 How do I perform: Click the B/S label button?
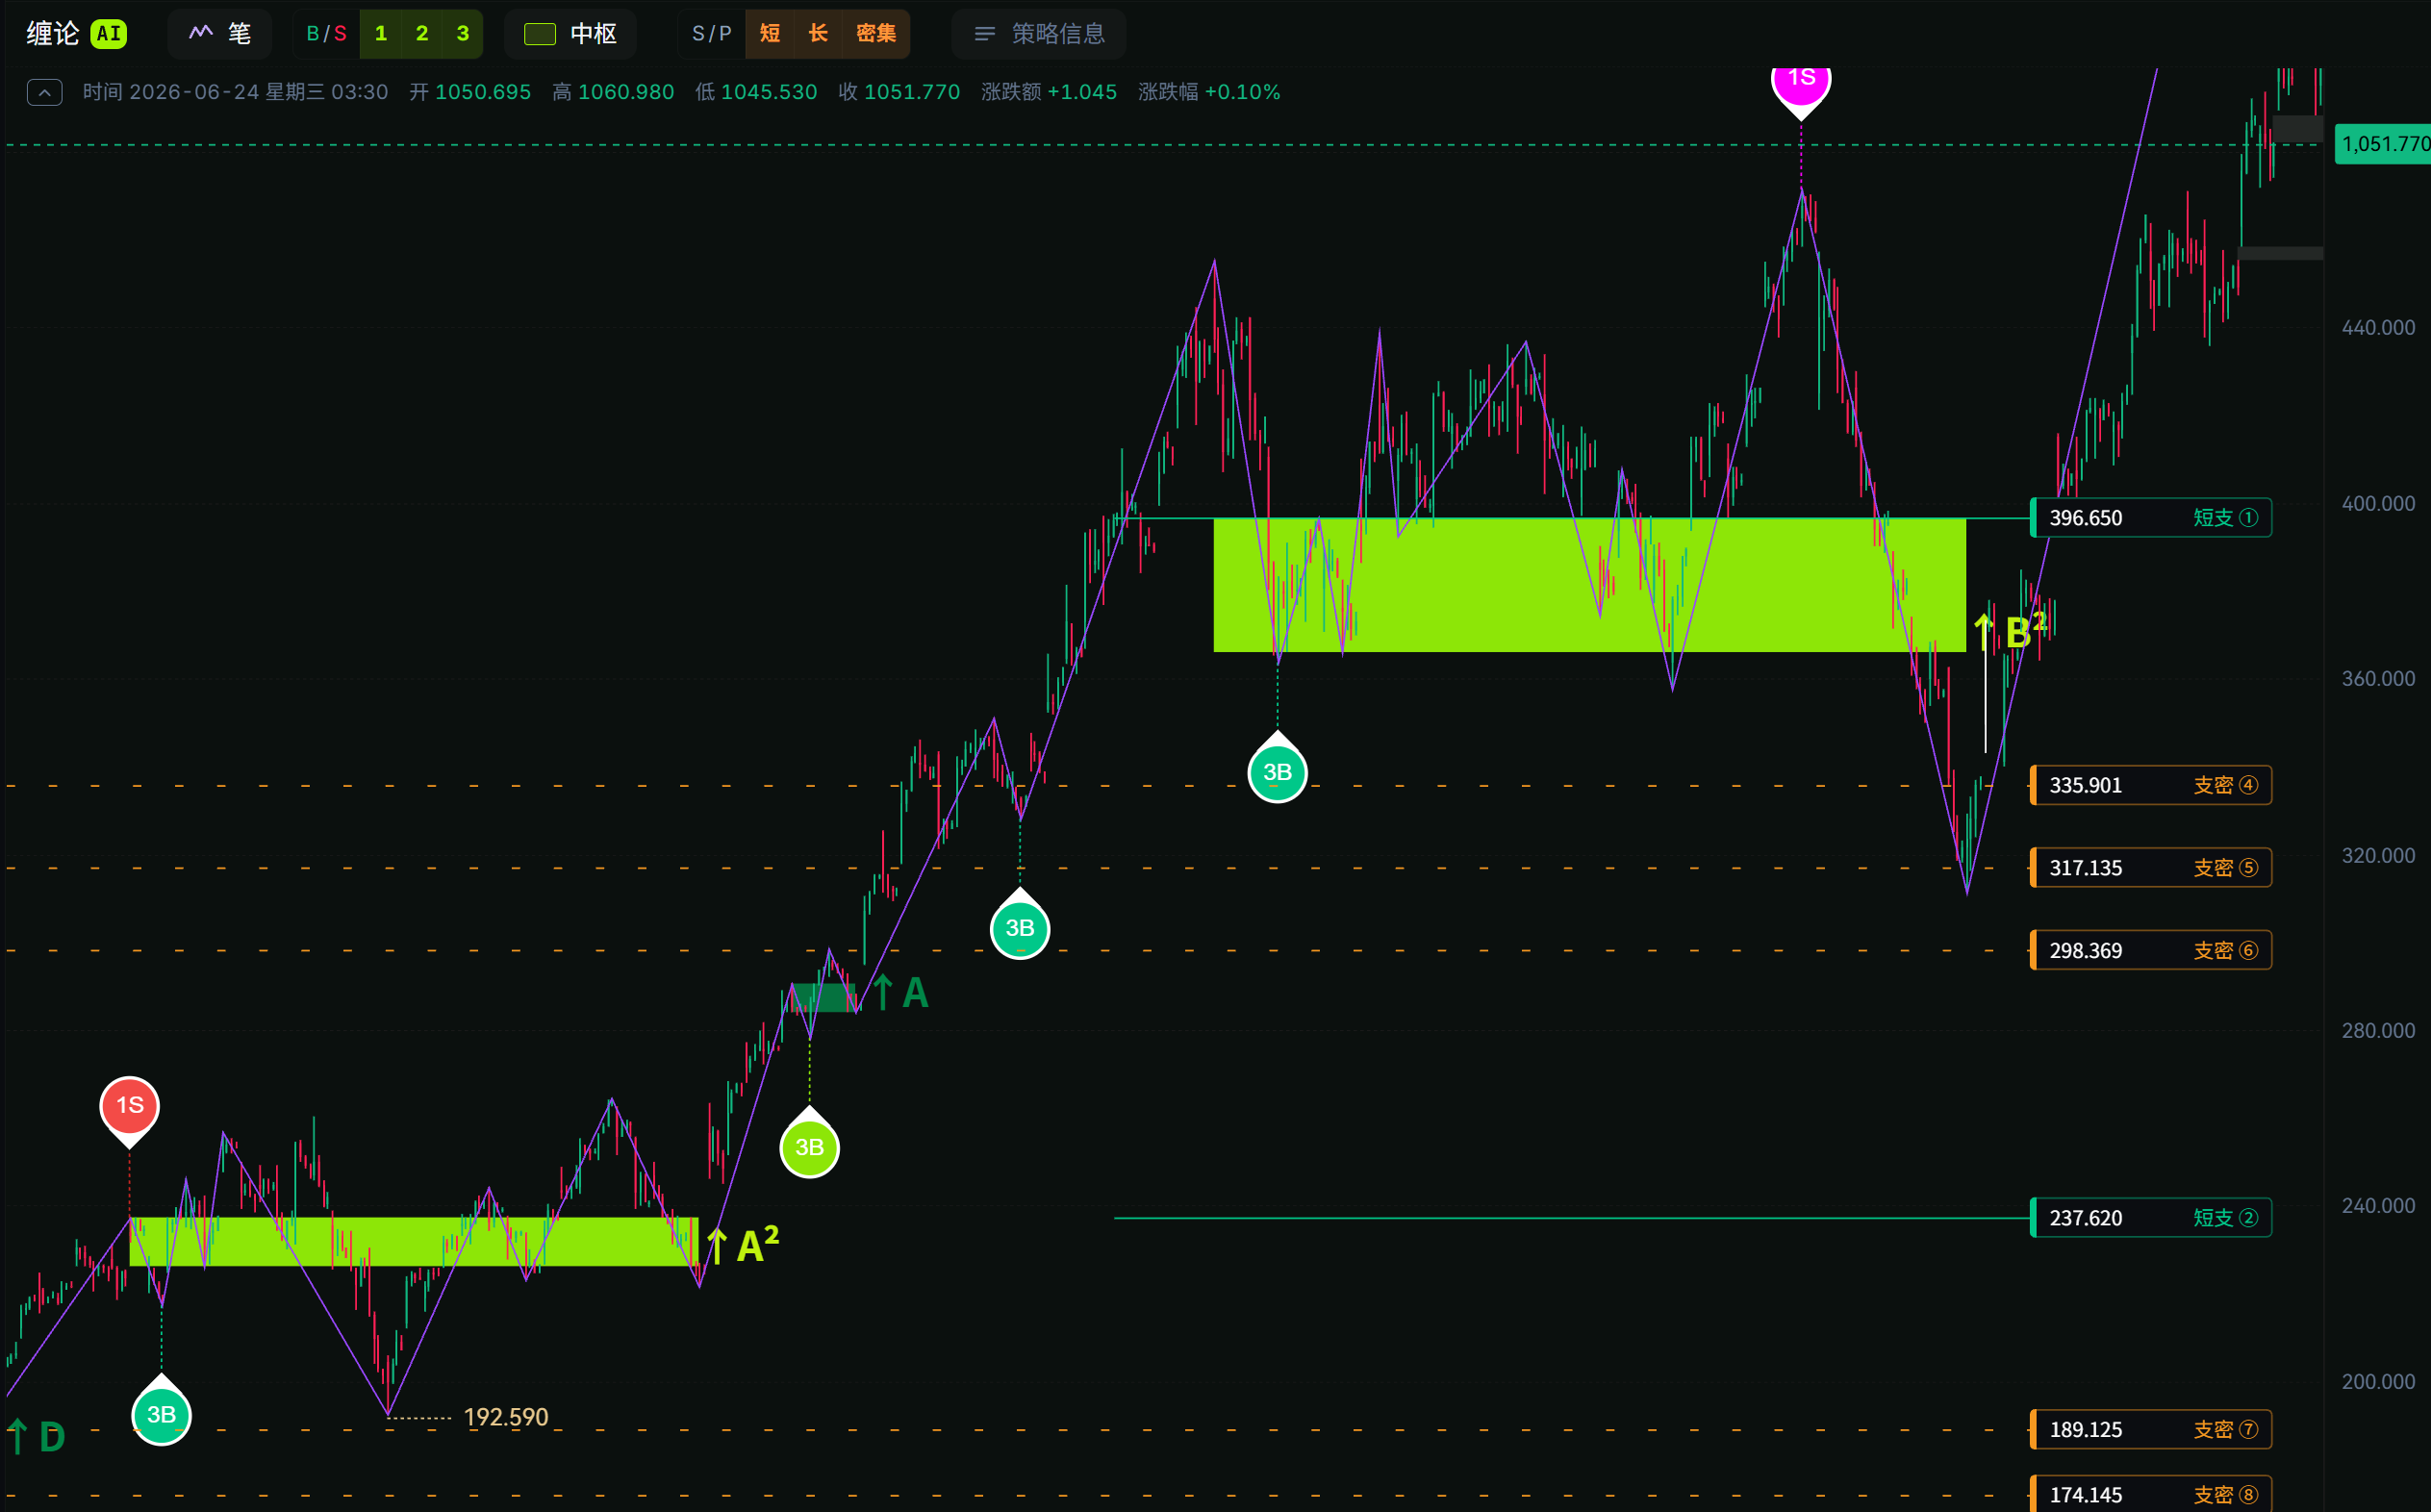coord(326,34)
